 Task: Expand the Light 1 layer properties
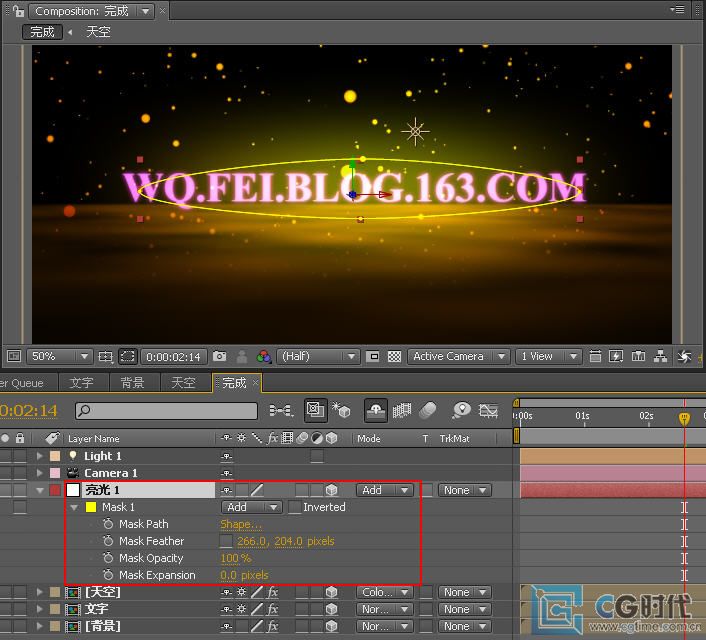point(39,456)
